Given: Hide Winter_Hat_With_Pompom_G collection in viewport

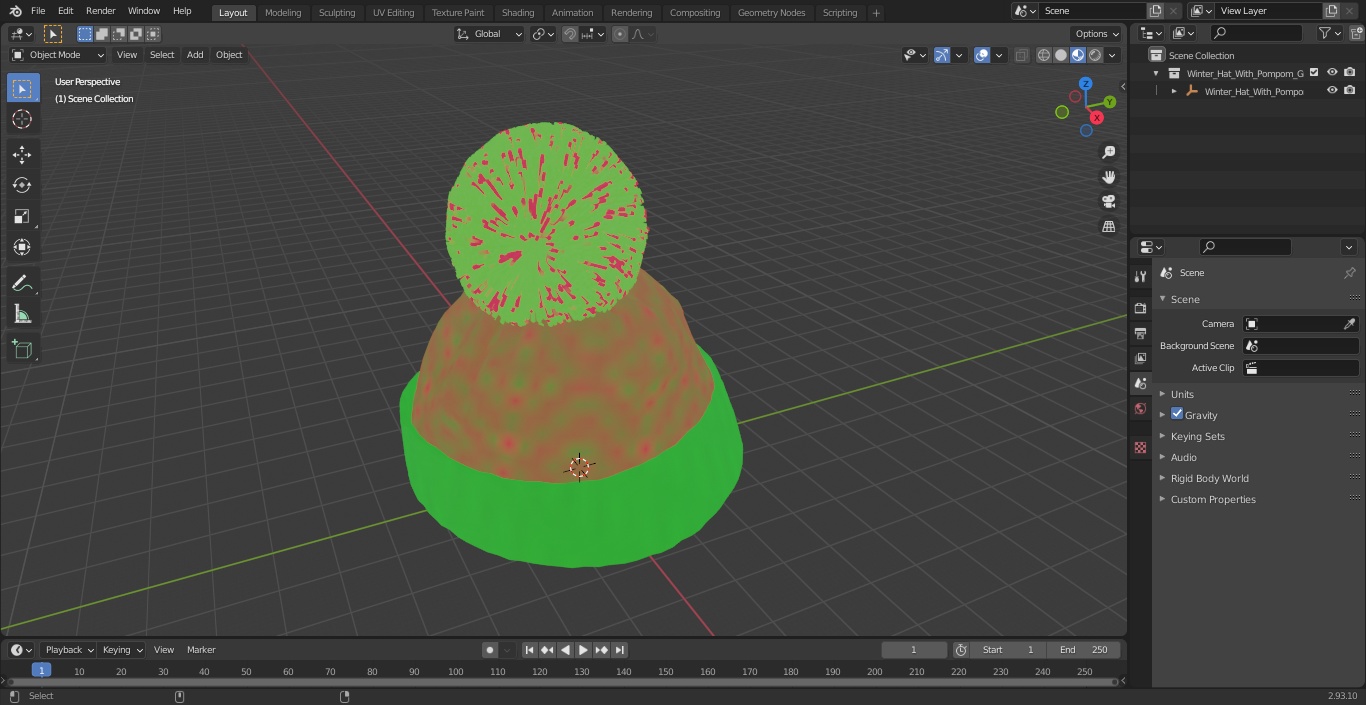Looking at the screenshot, I should coord(1332,72).
